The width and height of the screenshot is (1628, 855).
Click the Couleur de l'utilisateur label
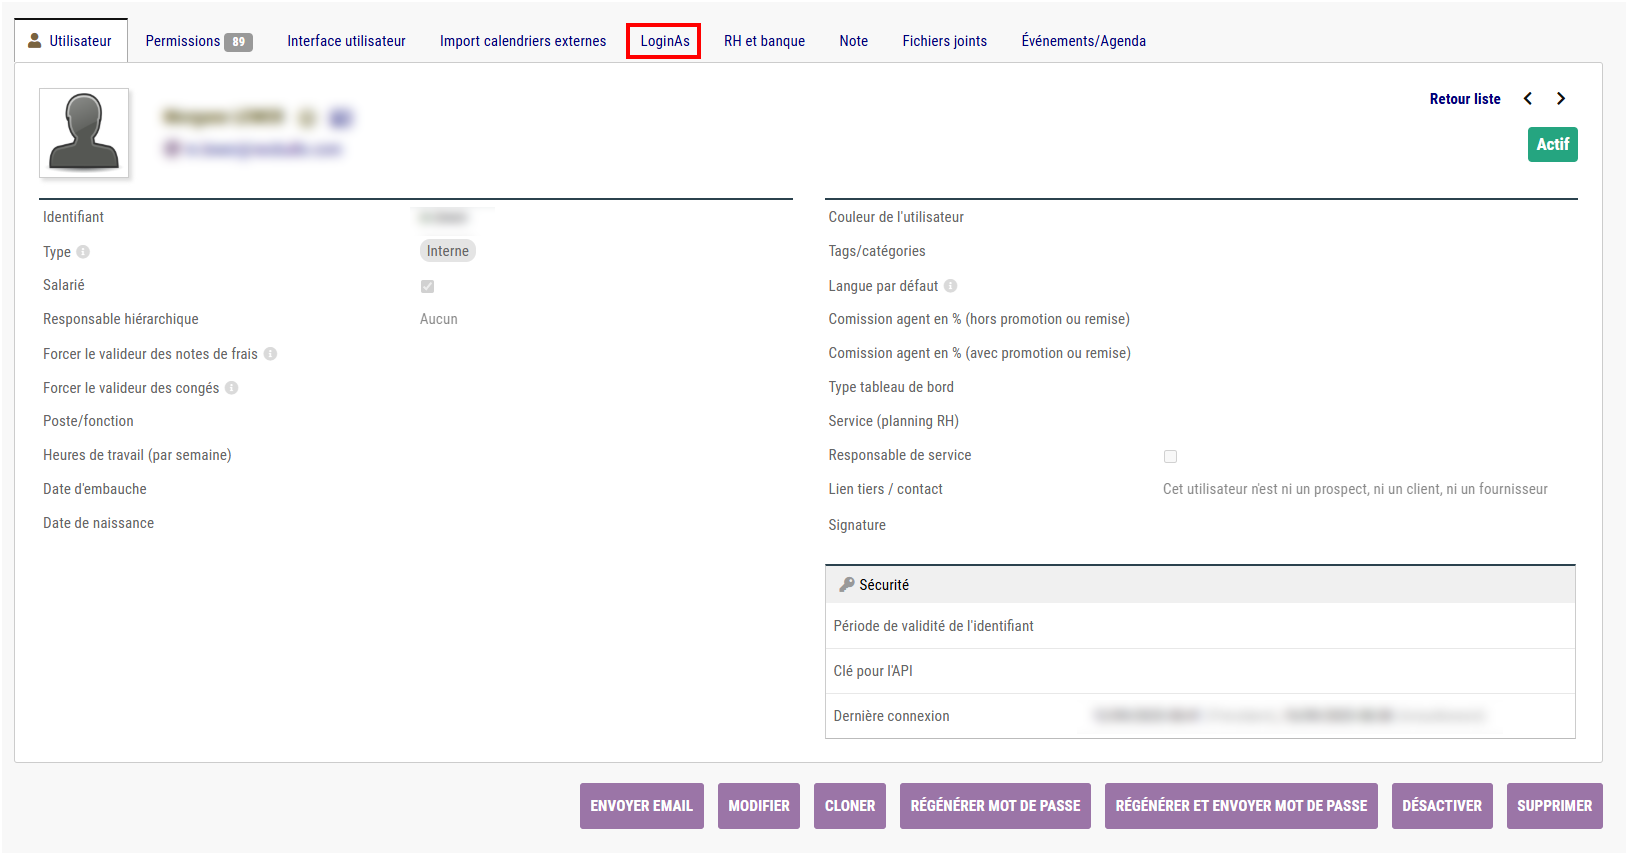tap(896, 217)
